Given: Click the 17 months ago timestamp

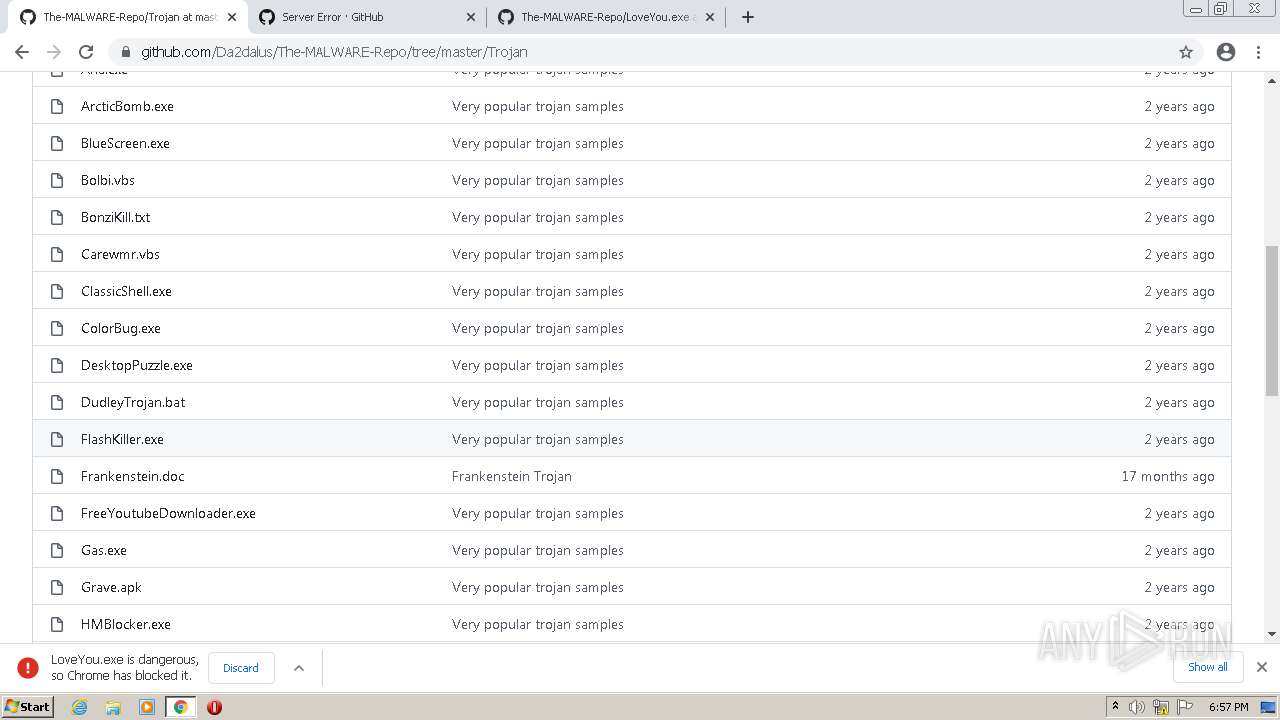Looking at the screenshot, I should coord(1168,476).
